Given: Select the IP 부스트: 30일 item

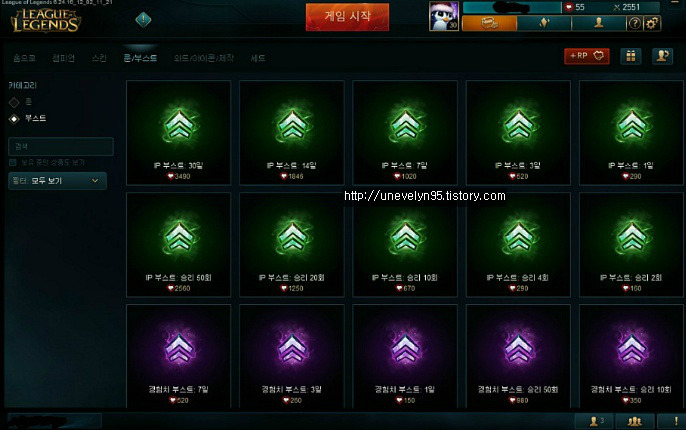Looking at the screenshot, I should 178,133.
